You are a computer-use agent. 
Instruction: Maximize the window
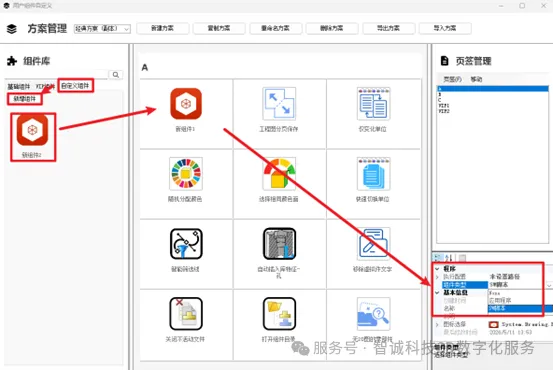tap(522, 6)
